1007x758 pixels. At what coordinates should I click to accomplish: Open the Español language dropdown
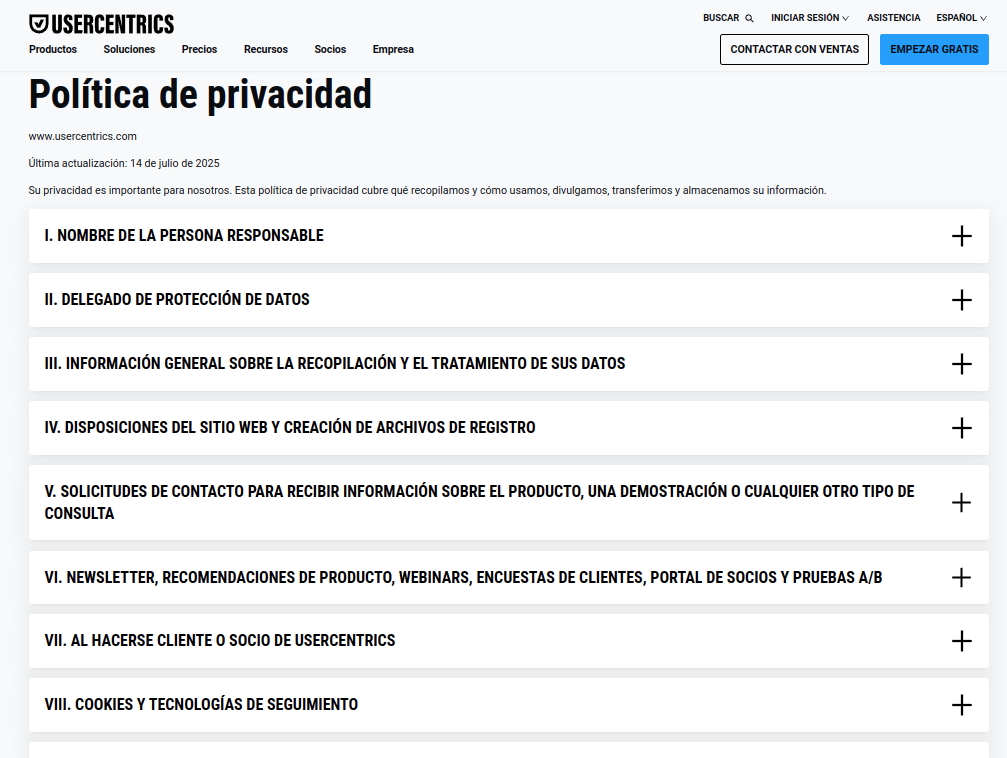click(x=961, y=18)
